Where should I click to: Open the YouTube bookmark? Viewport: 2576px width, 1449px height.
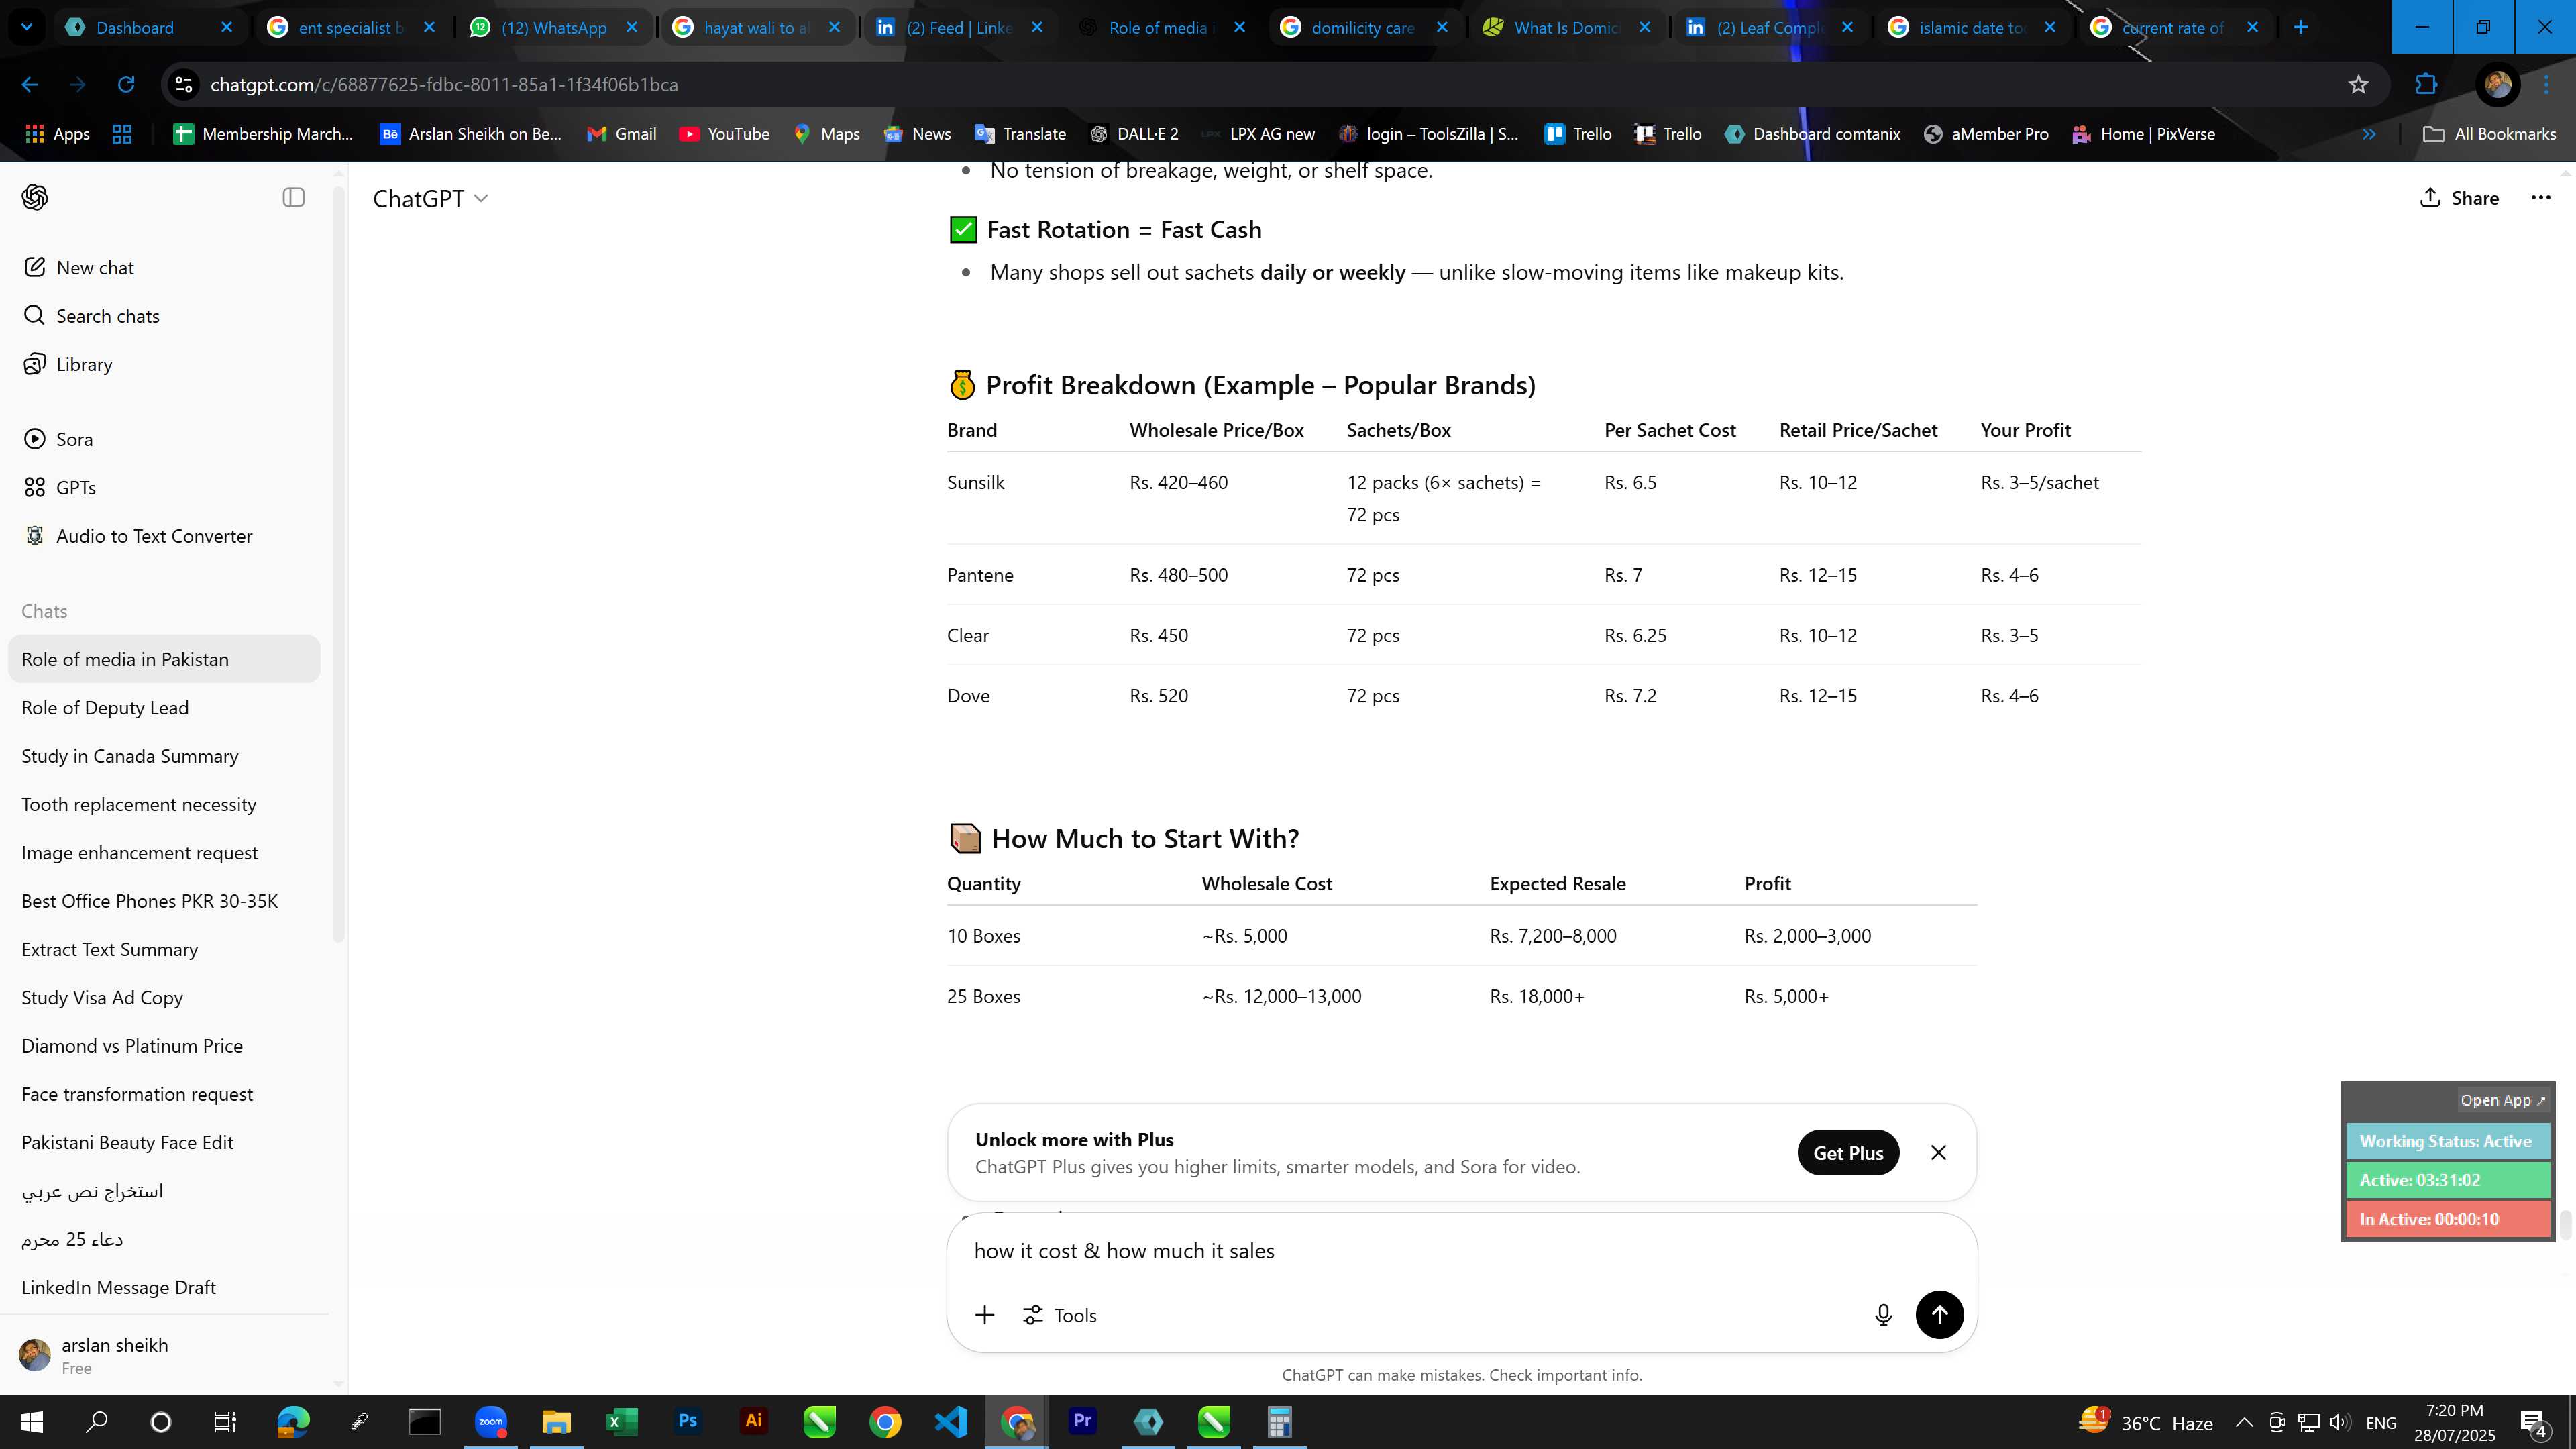click(x=724, y=133)
